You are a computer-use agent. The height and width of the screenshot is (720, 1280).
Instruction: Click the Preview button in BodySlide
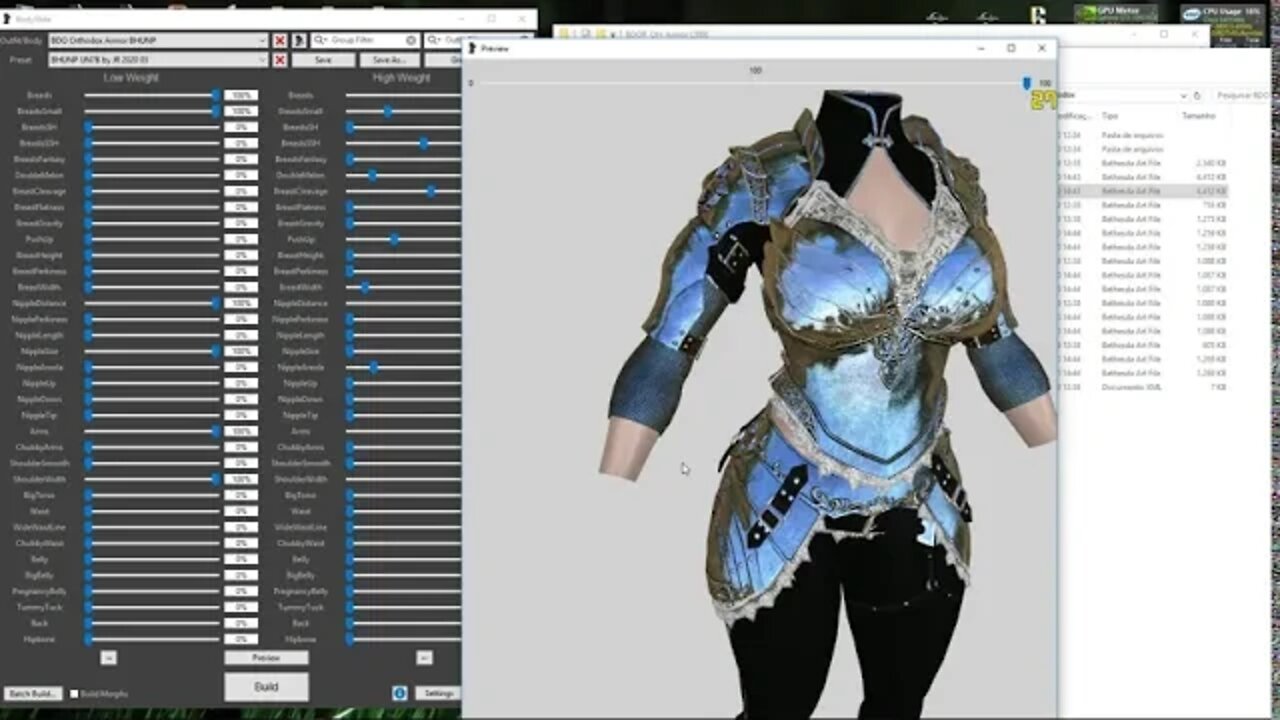[x=266, y=658]
